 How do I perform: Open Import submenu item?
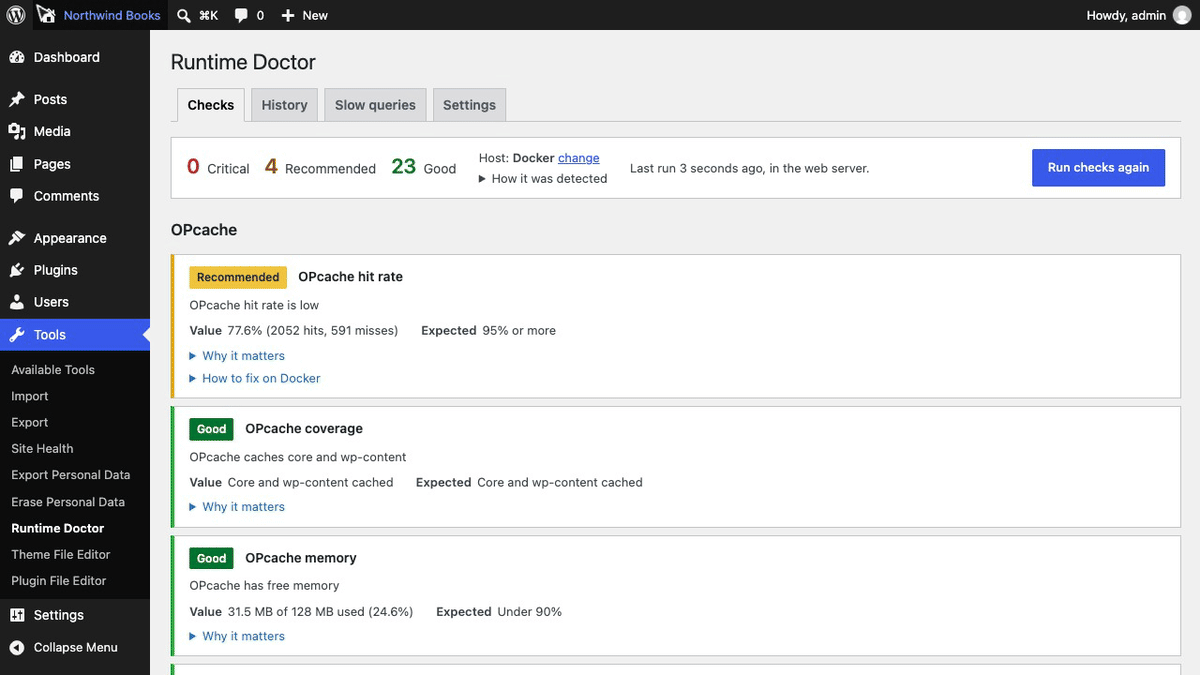click(30, 396)
